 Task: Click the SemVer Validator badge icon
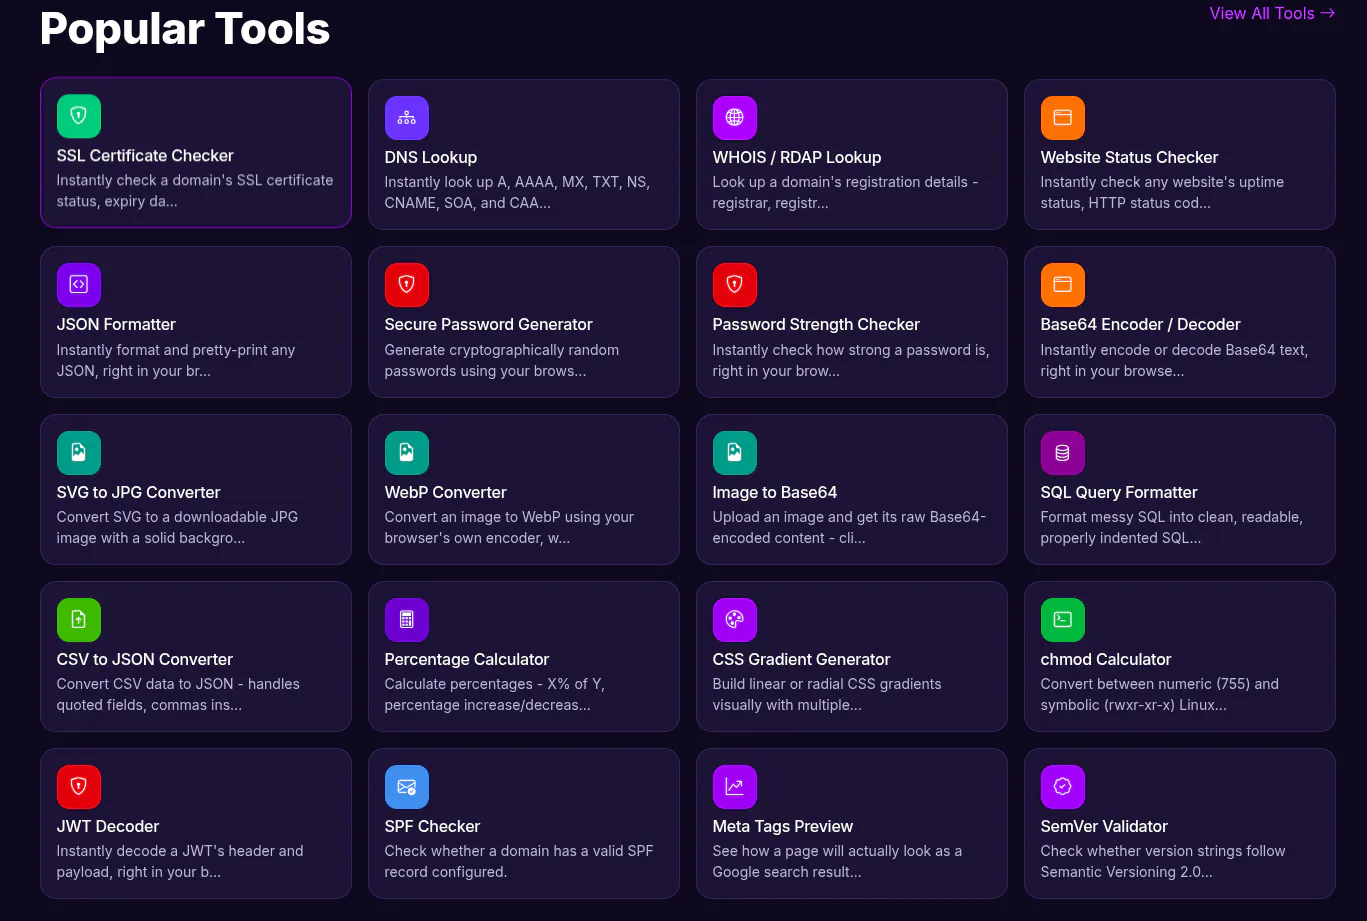pos(1063,787)
